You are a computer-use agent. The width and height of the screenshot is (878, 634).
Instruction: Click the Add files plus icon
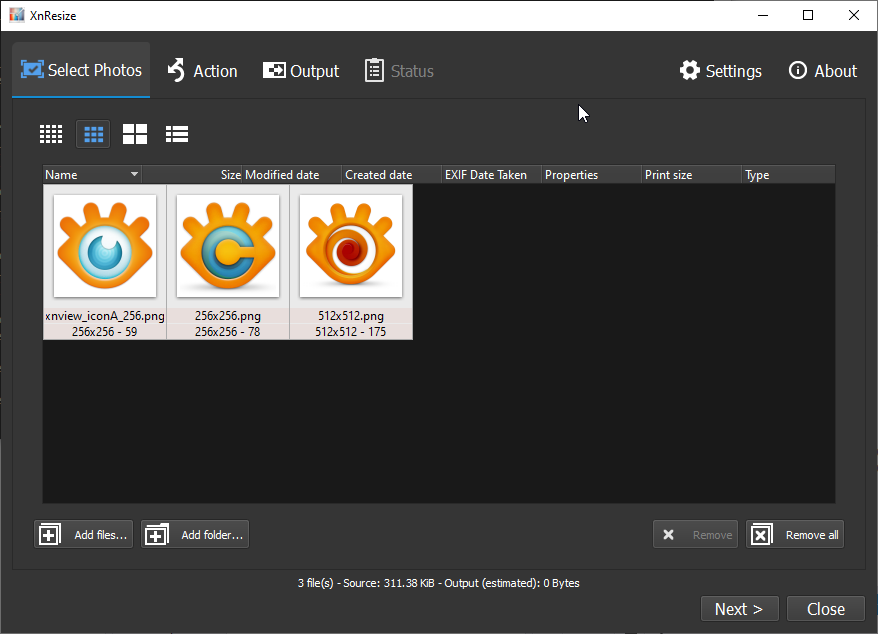pos(49,533)
